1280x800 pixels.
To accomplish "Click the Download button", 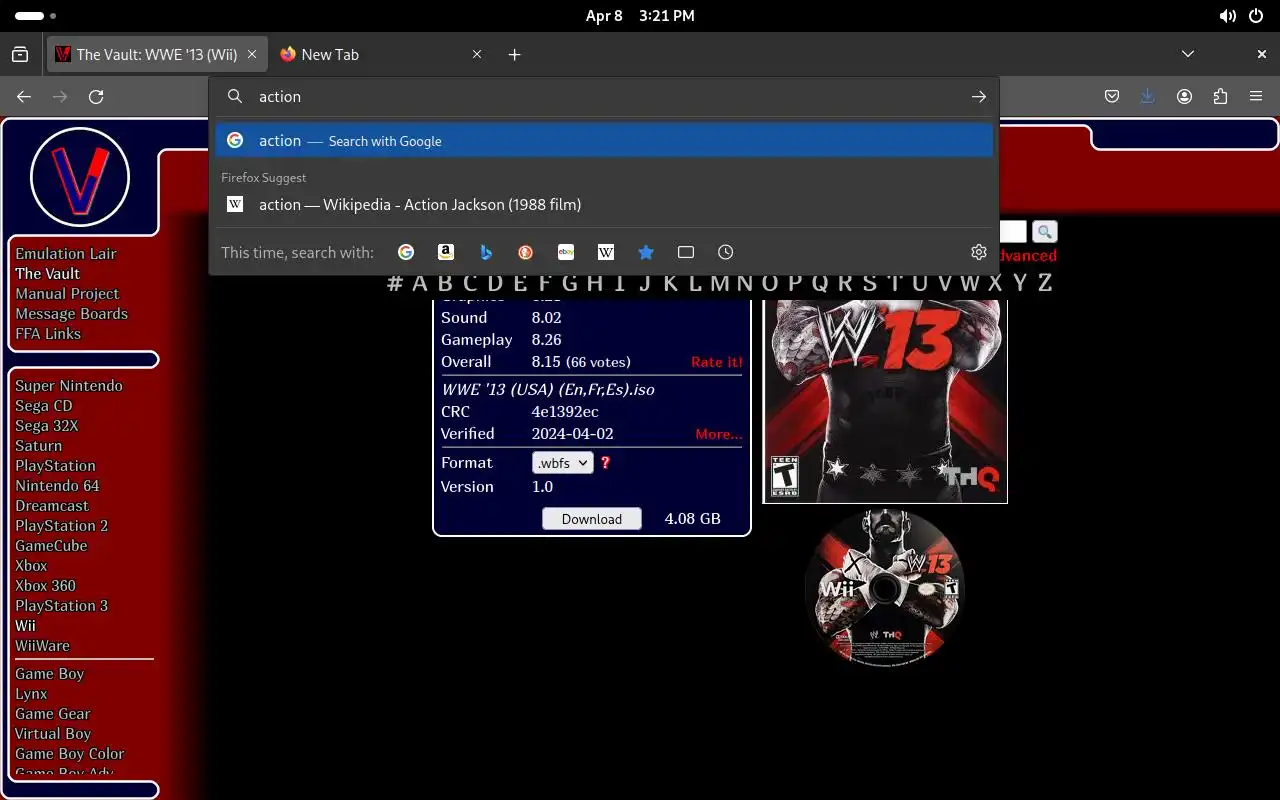I will [592, 519].
